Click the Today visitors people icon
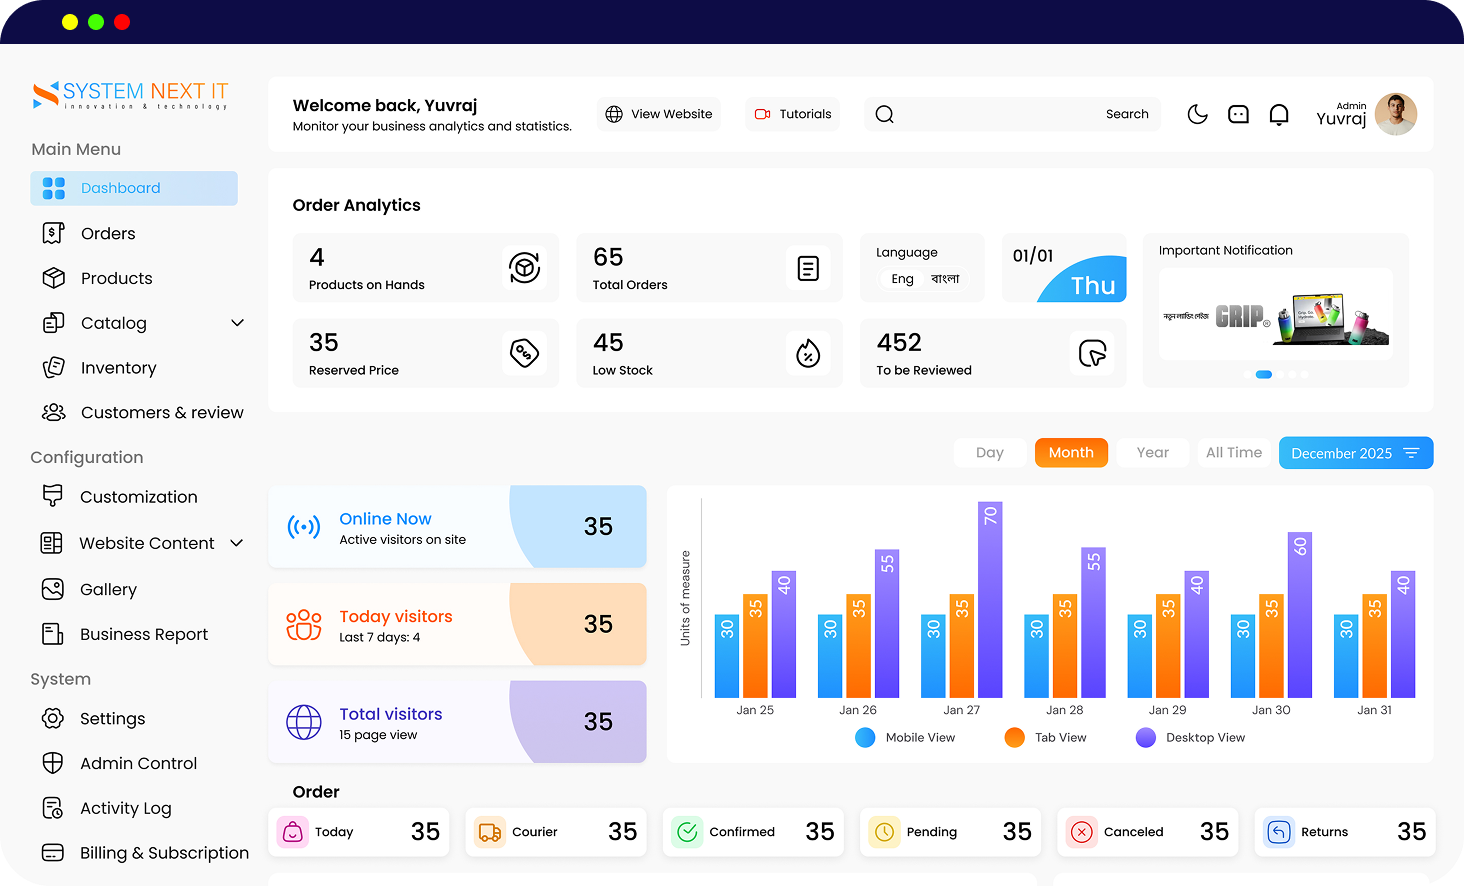1464x886 pixels. point(304,625)
